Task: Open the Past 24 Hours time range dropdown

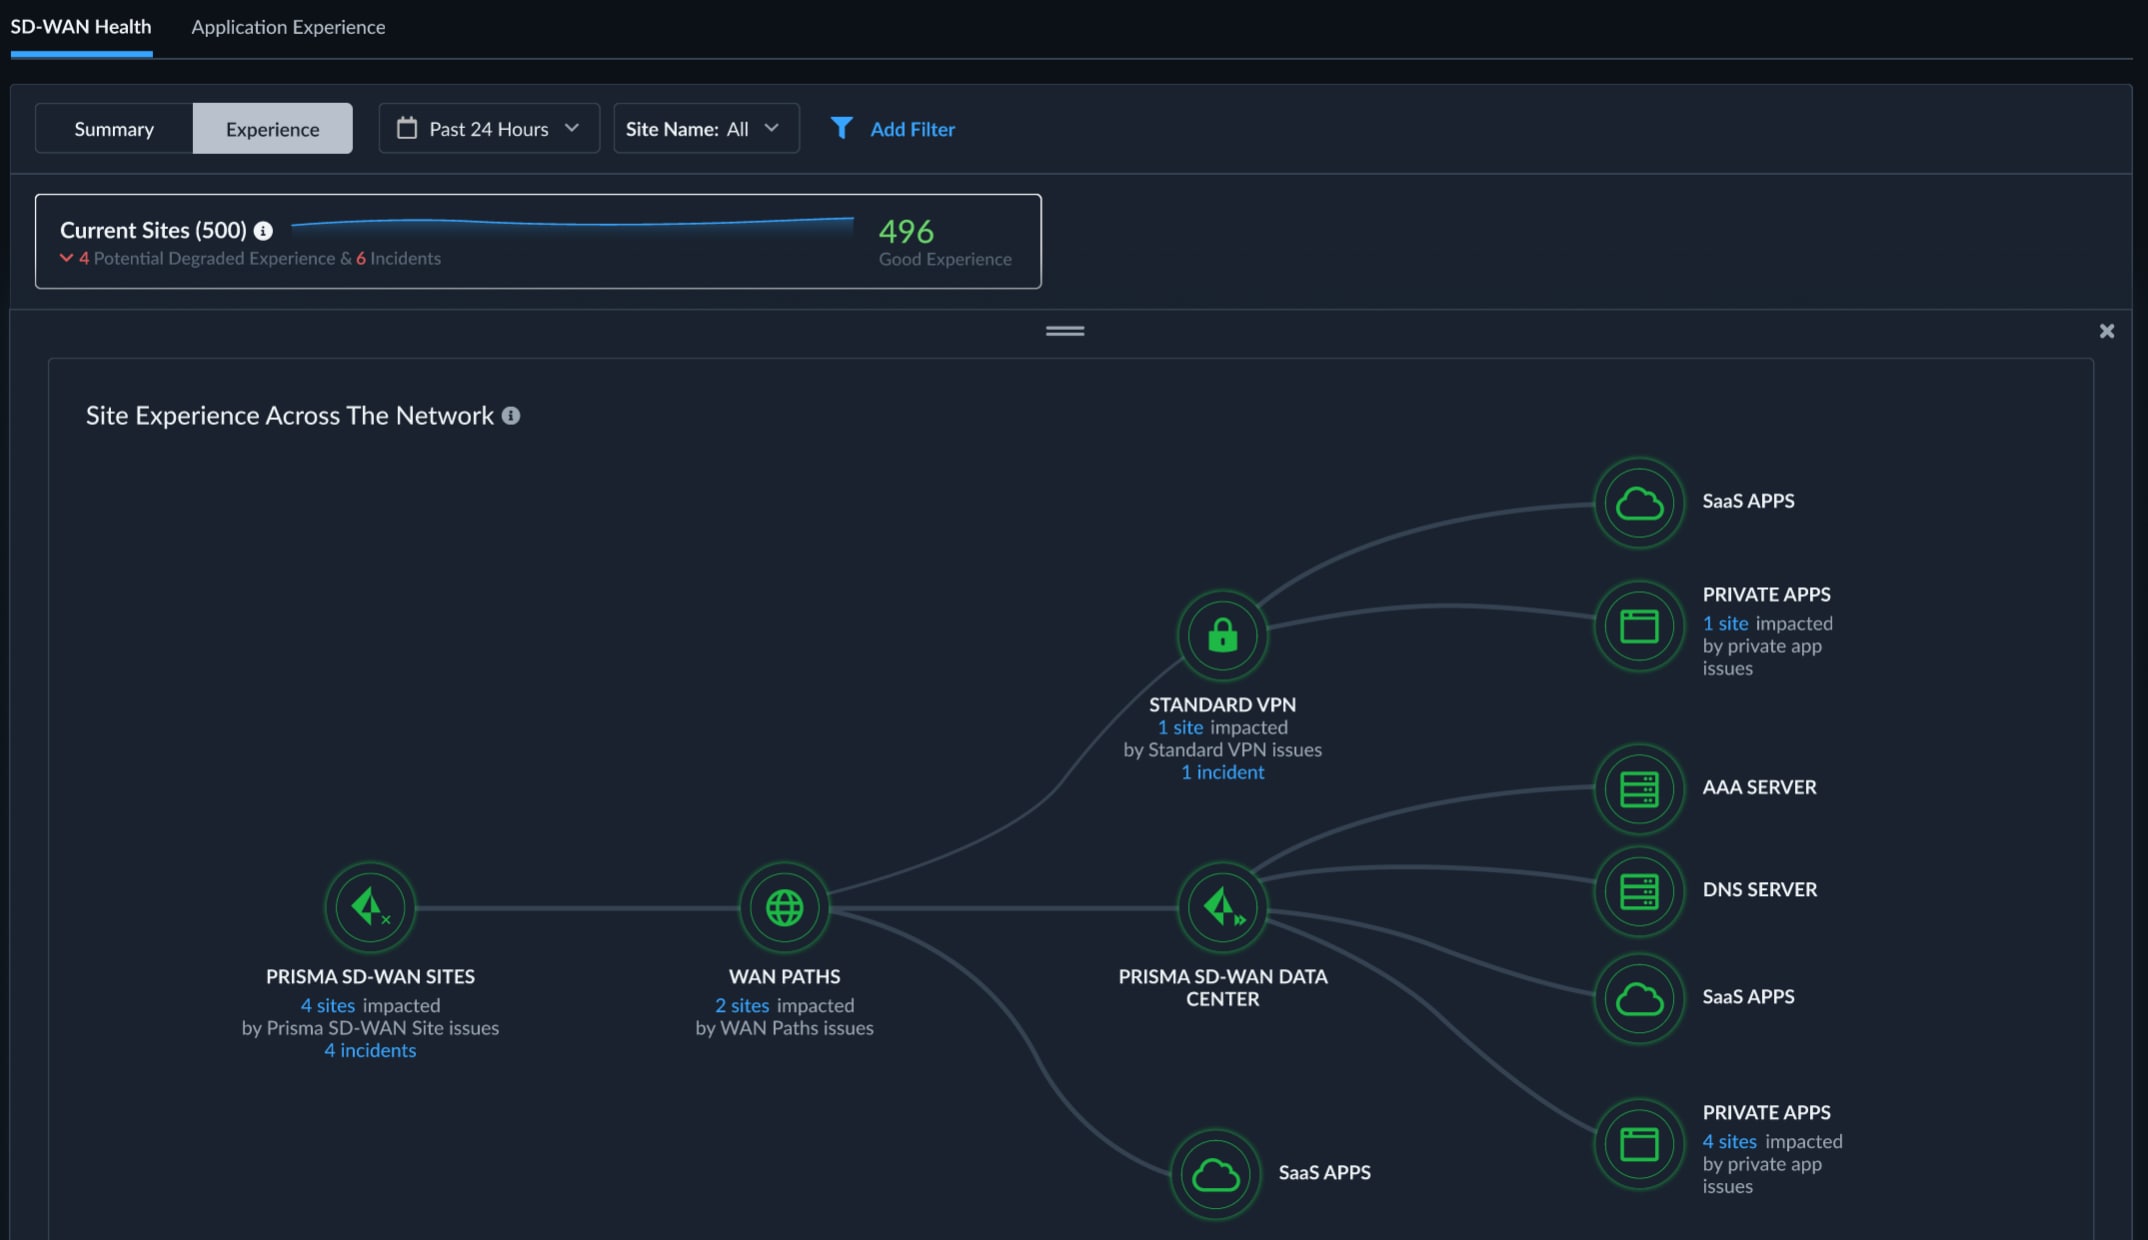Action: (x=488, y=128)
